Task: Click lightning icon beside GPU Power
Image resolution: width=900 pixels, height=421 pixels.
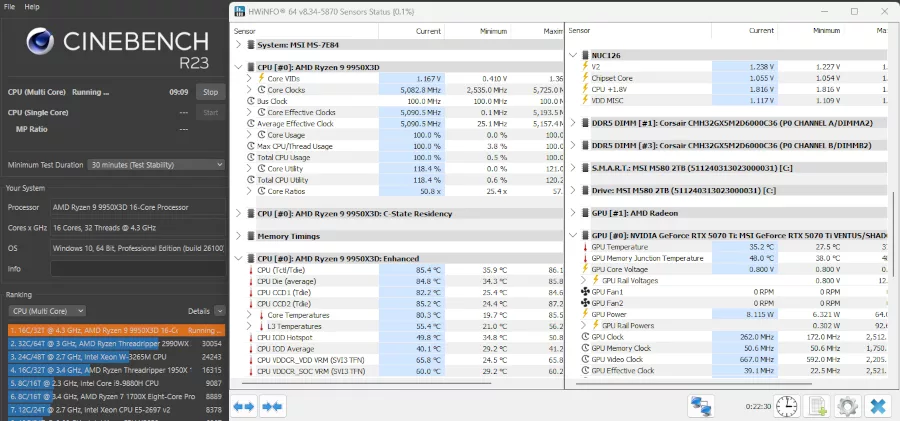Action: pyautogui.click(x=585, y=314)
